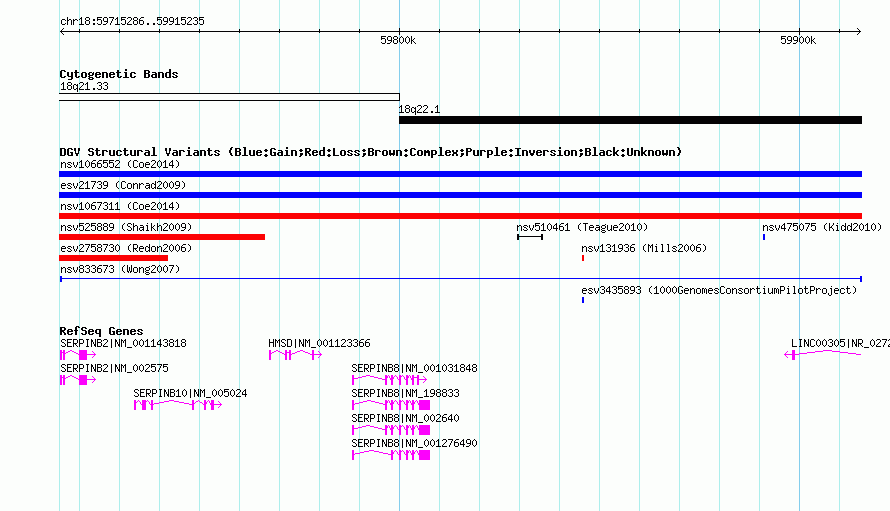Click the chr18:59715286..59915235 coordinate label
The width and height of the screenshot is (890, 511).
[x=132, y=22]
